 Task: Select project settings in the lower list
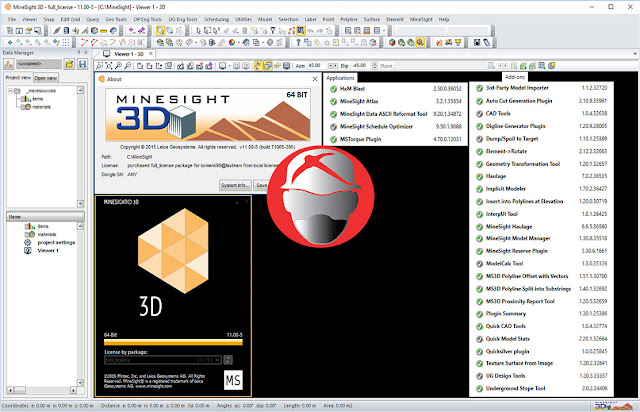click(x=56, y=243)
